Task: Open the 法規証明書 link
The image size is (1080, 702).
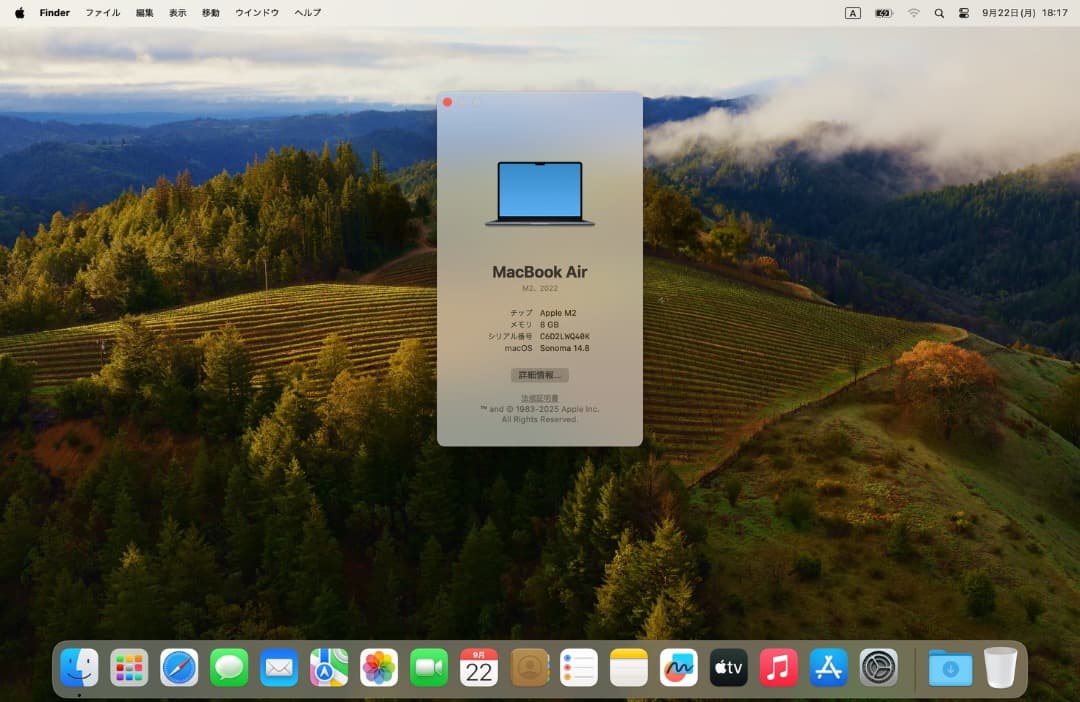Action: point(539,398)
